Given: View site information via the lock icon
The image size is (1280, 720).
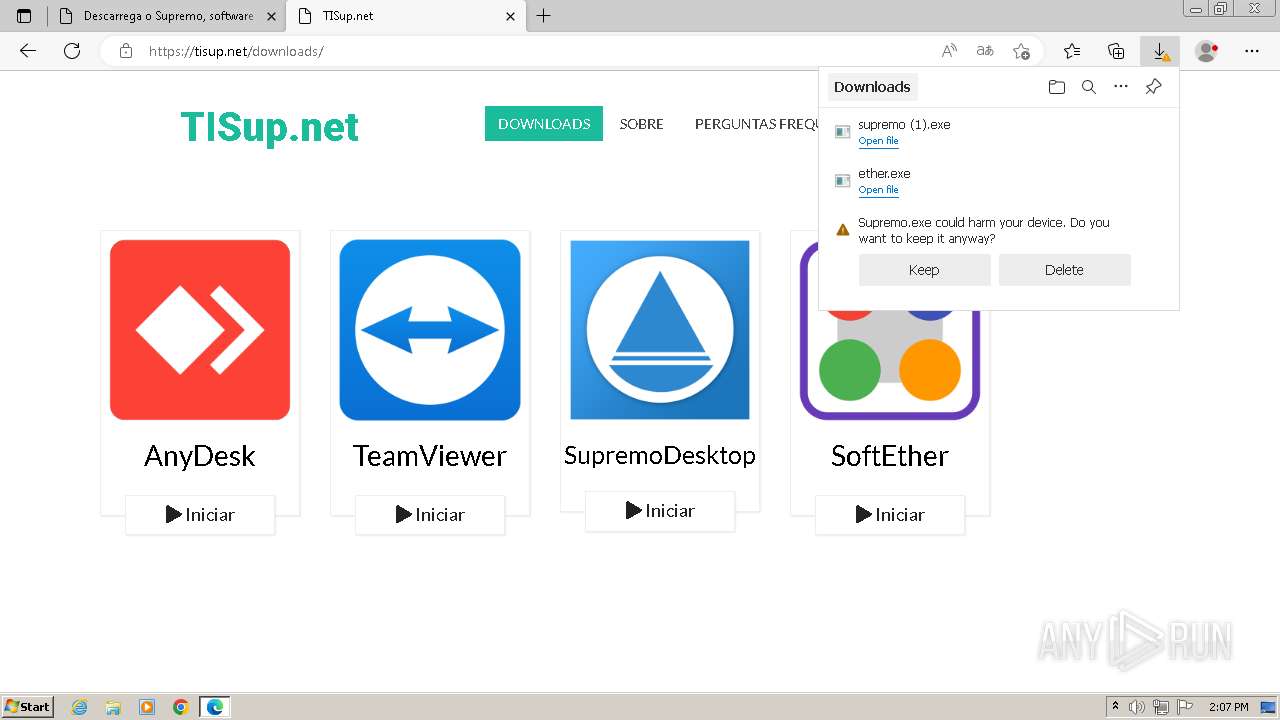Looking at the screenshot, I should (126, 51).
